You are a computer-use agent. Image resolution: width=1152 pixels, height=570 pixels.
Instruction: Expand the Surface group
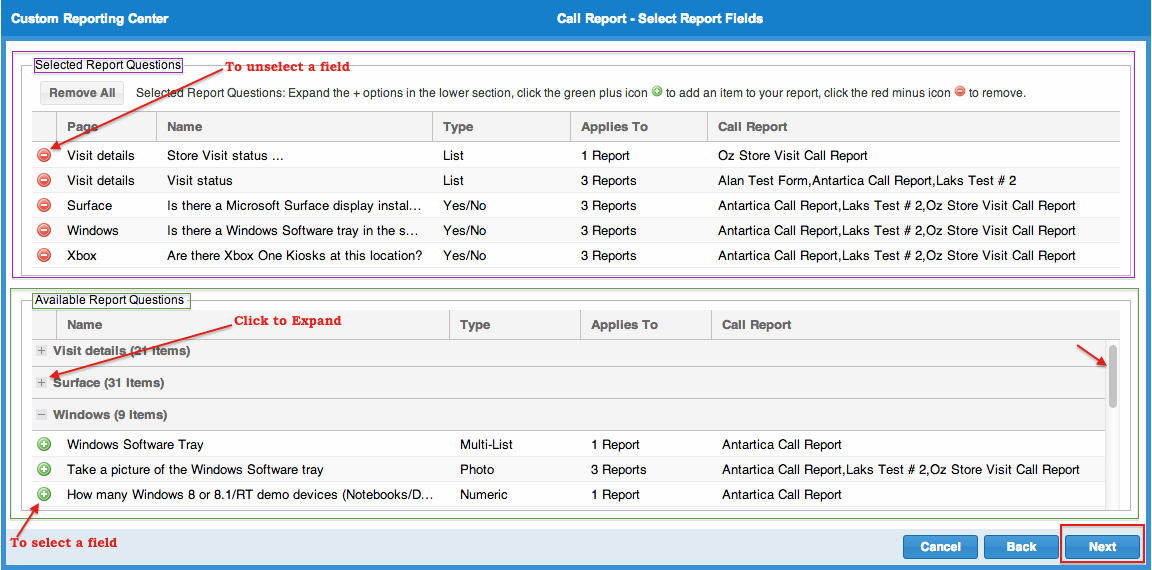(x=41, y=383)
